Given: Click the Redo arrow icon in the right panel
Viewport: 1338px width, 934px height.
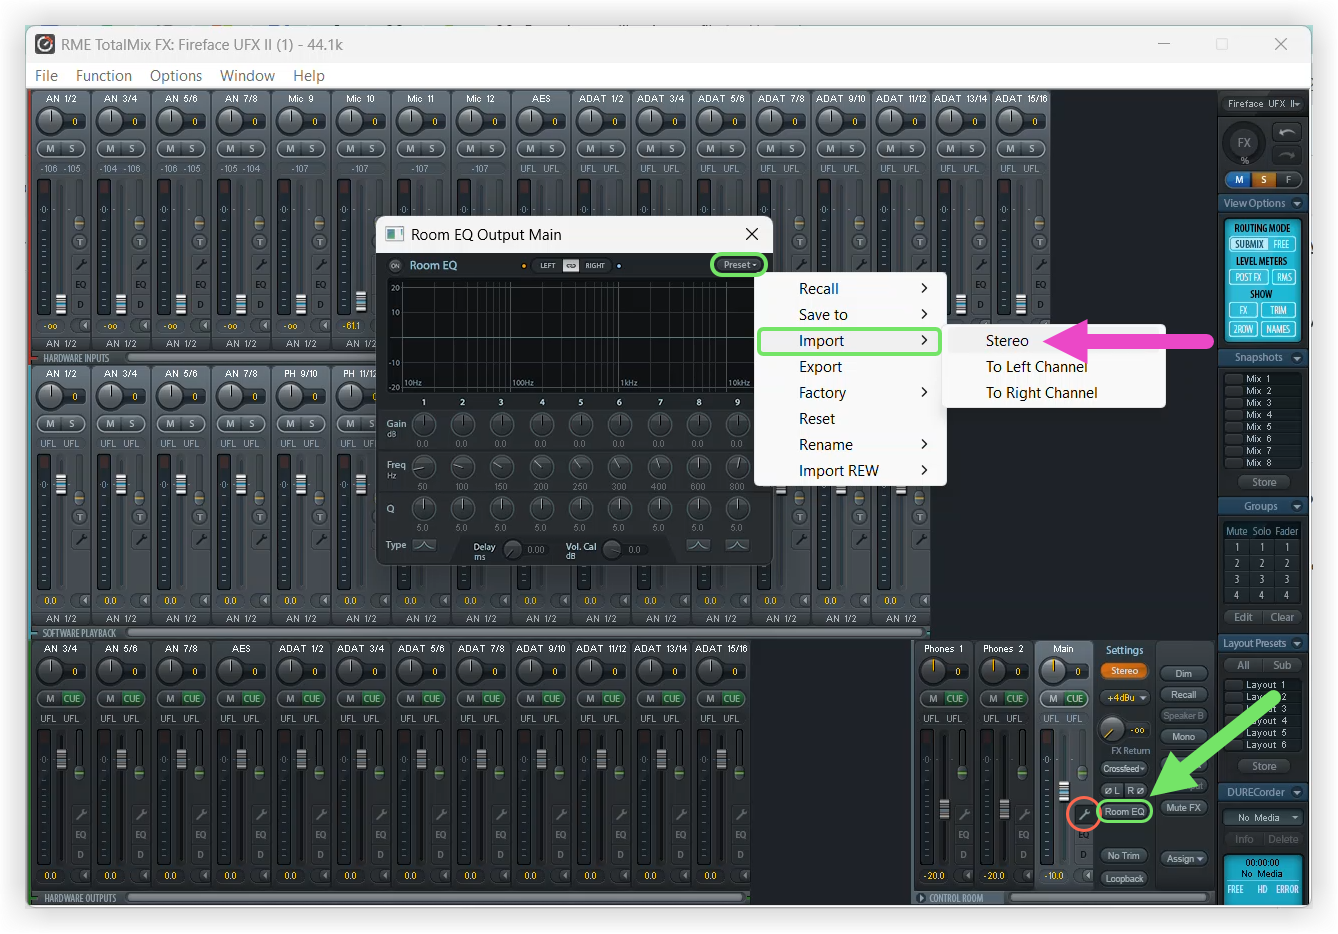Looking at the screenshot, I should point(1286,155).
